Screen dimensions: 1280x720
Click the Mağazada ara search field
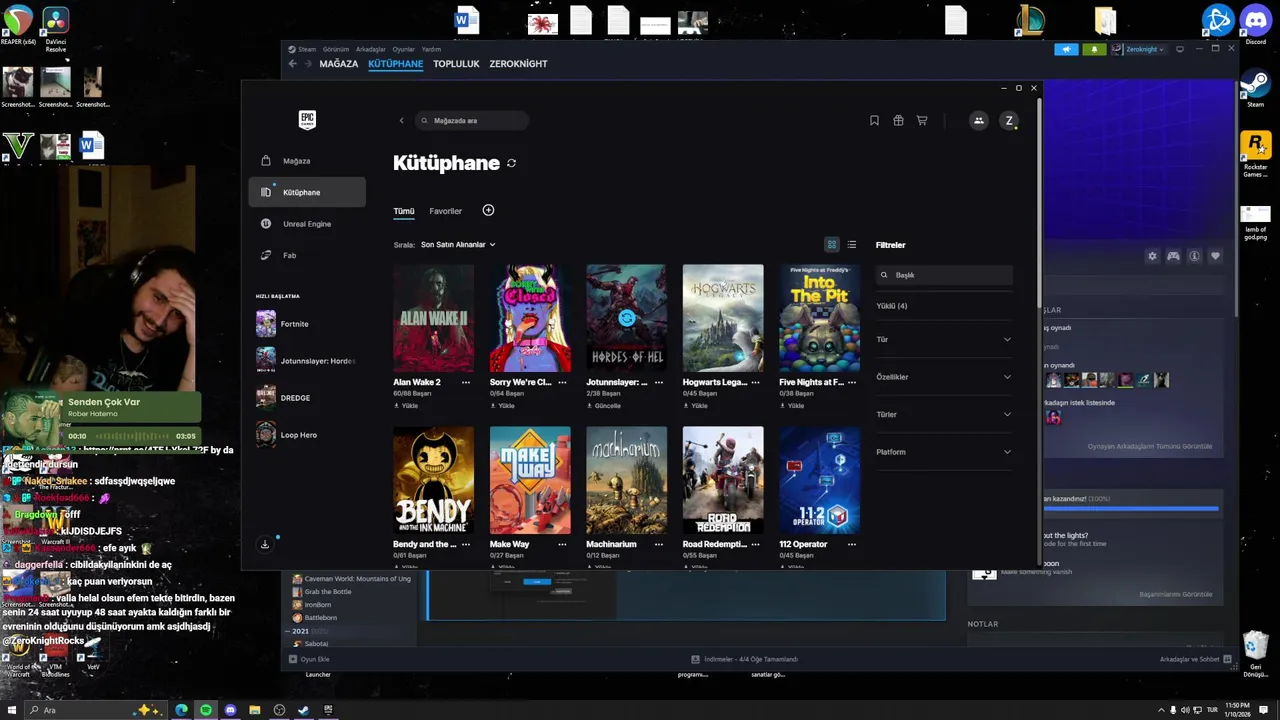[x=472, y=121]
